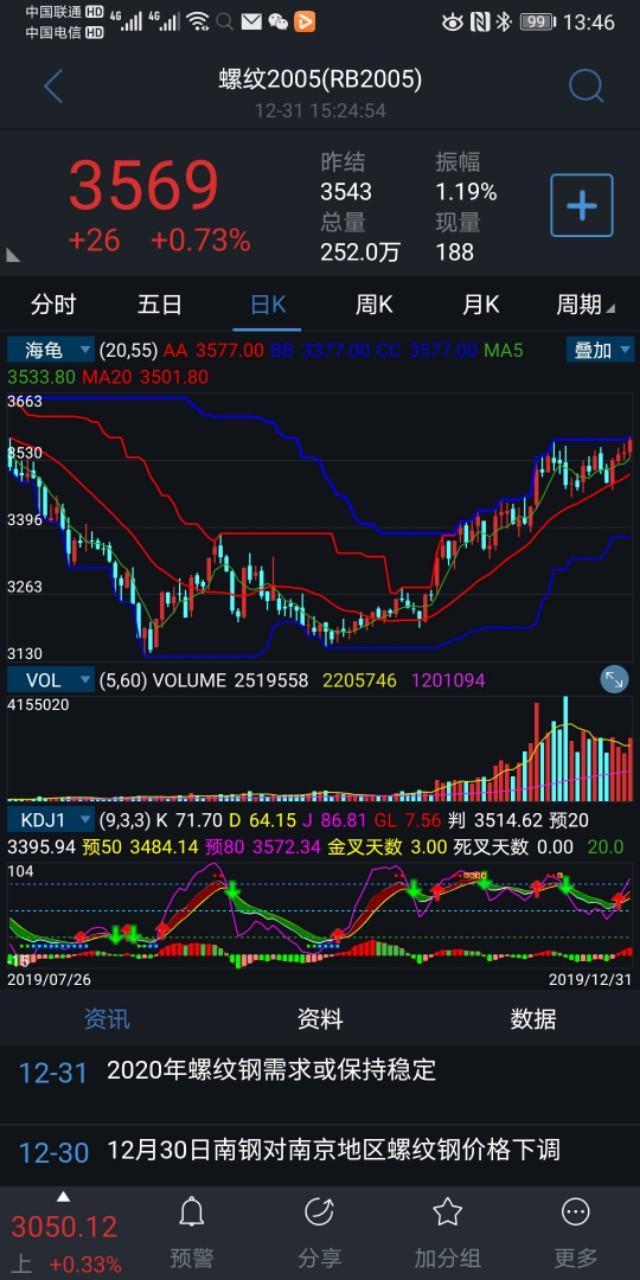640x1280 pixels.
Task: Tap the 3050.12 index ticker at bottom
Action: coord(64,1235)
